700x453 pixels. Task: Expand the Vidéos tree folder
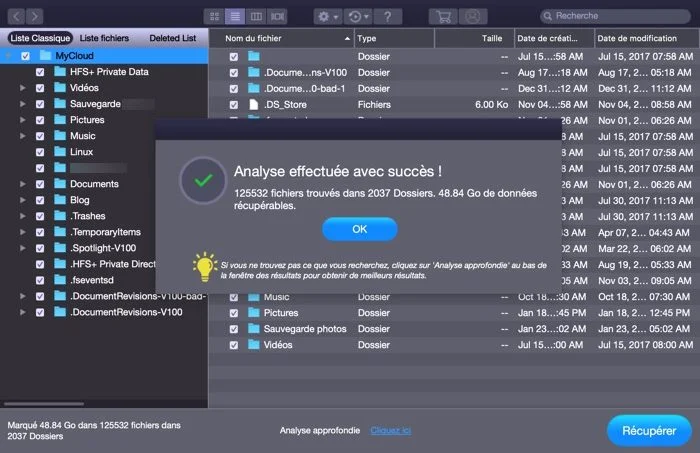(x=22, y=88)
